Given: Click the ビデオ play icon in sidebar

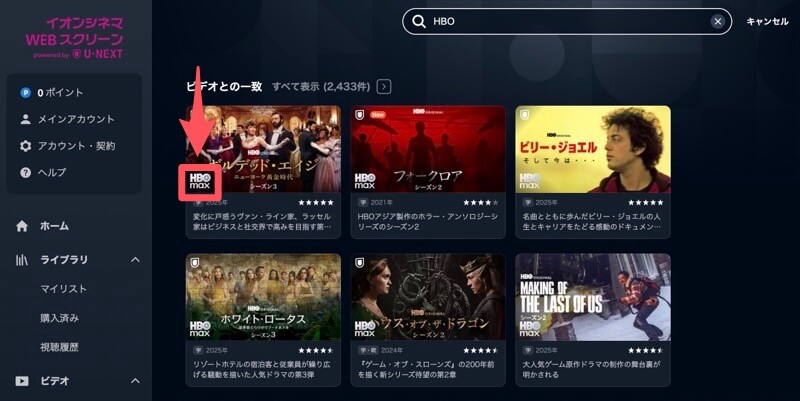Looking at the screenshot, I should tap(22, 381).
